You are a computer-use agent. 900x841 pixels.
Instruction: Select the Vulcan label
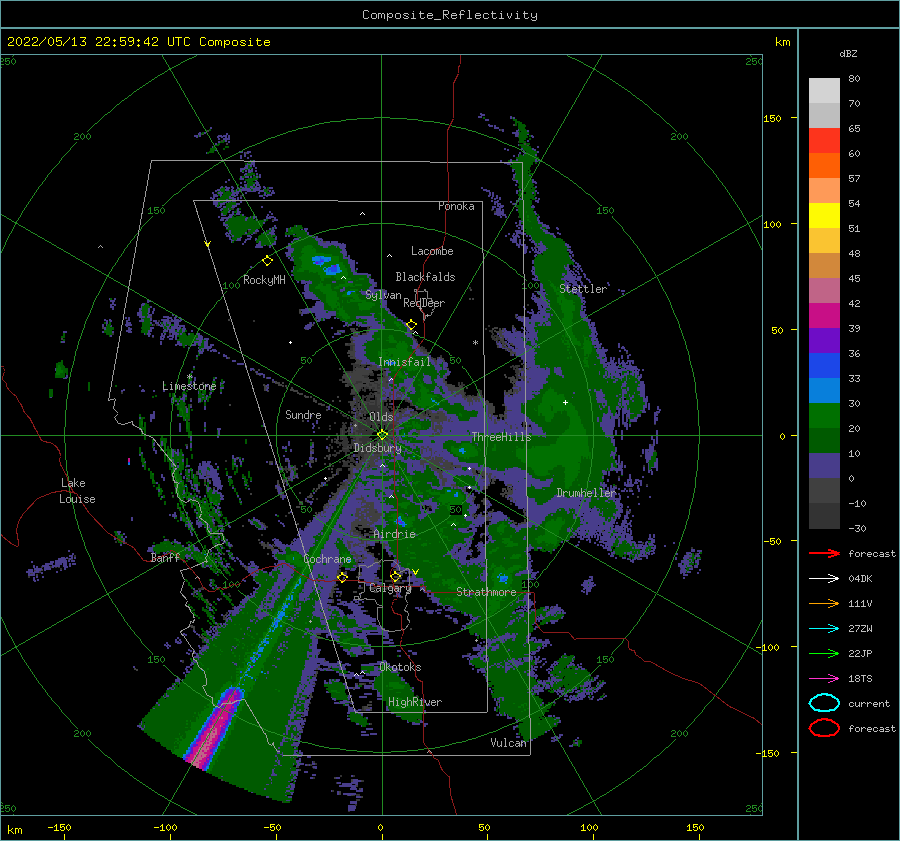coord(508,743)
